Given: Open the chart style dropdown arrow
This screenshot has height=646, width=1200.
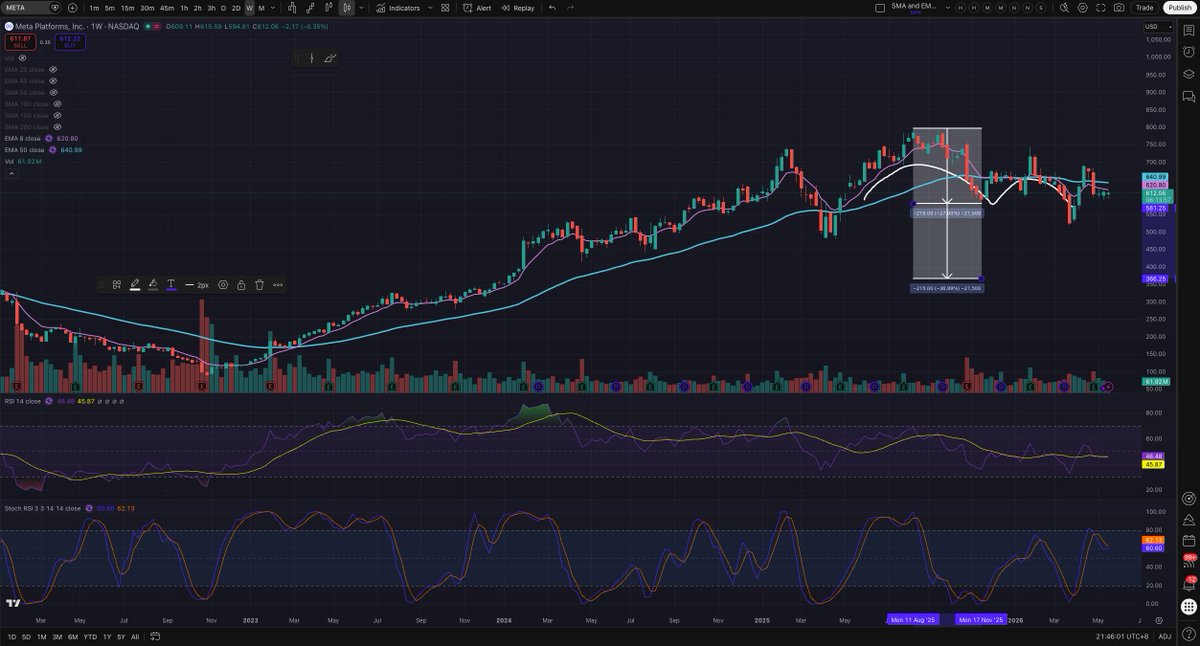Looking at the screenshot, I should click(361, 7).
